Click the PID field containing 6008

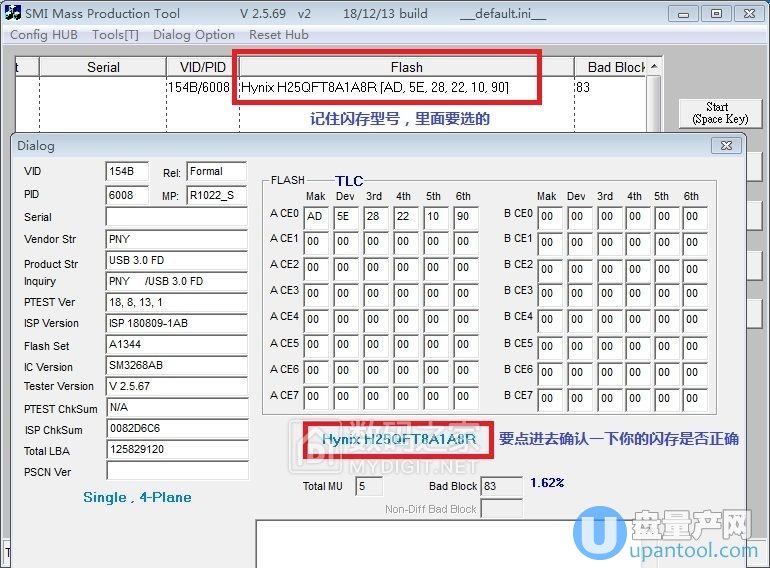pyautogui.click(x=127, y=194)
